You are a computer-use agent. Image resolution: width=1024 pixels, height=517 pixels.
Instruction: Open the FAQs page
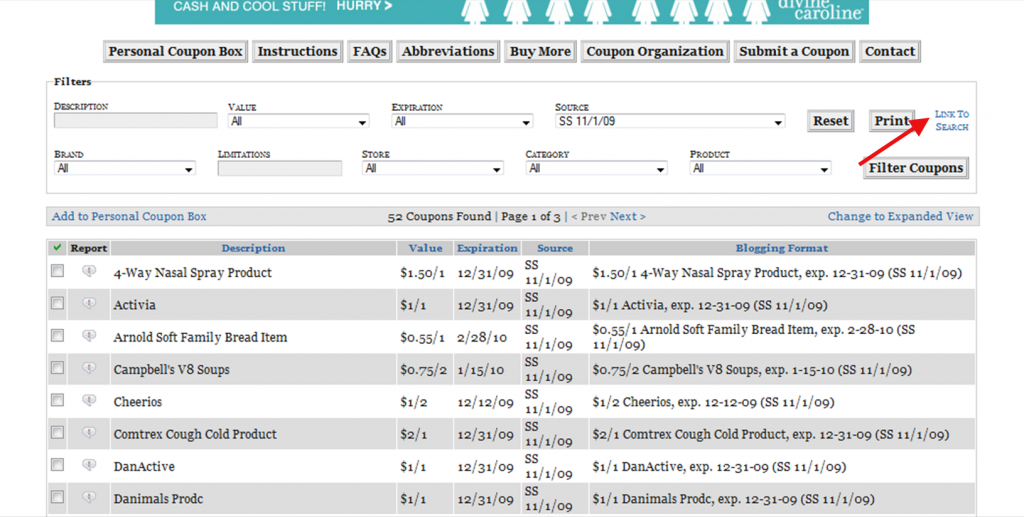(x=370, y=51)
